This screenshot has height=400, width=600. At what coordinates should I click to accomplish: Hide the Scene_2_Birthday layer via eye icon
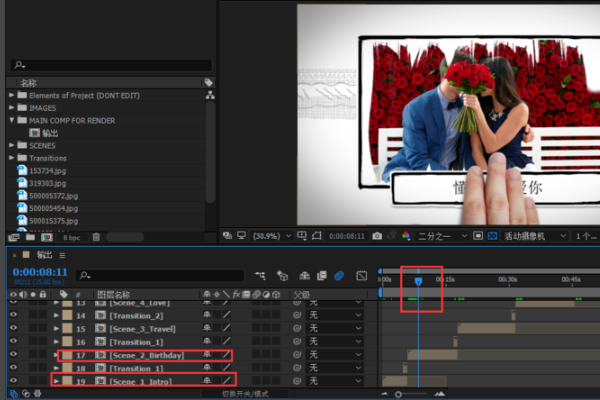tap(13, 355)
